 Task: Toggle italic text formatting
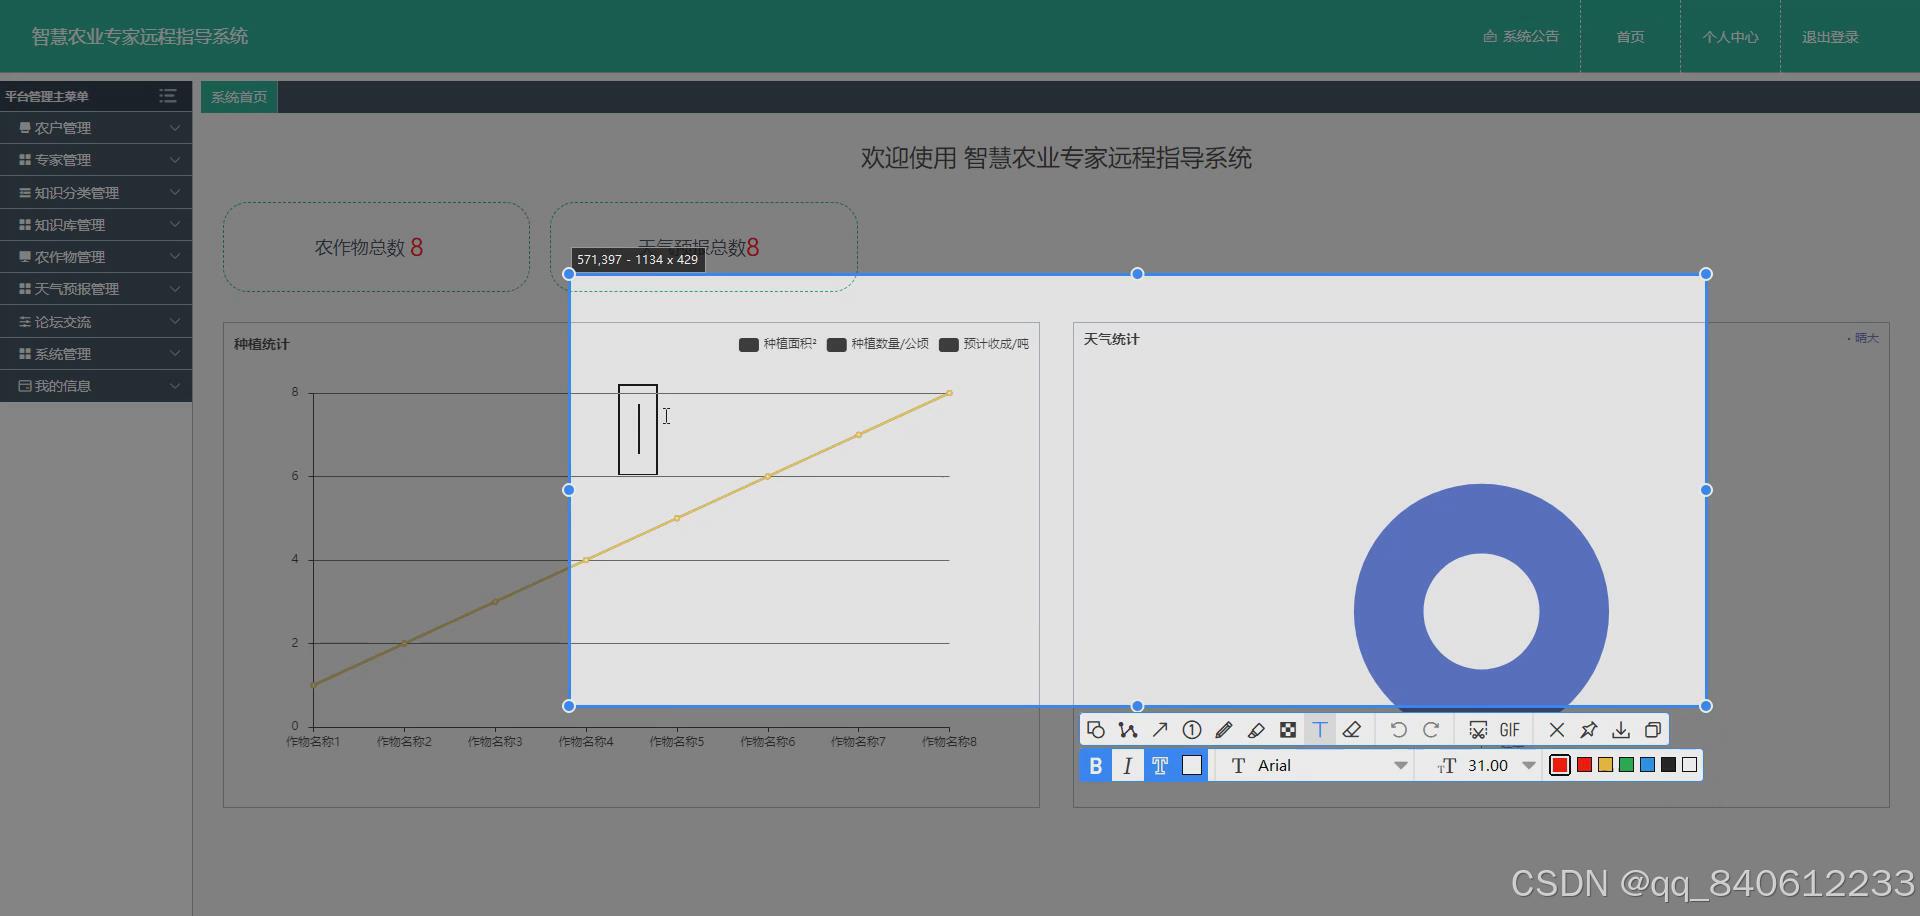[1128, 765]
